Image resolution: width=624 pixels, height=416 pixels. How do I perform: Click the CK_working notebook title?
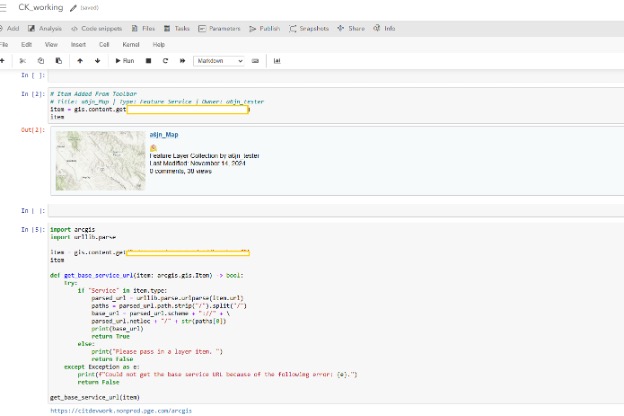[41, 8]
